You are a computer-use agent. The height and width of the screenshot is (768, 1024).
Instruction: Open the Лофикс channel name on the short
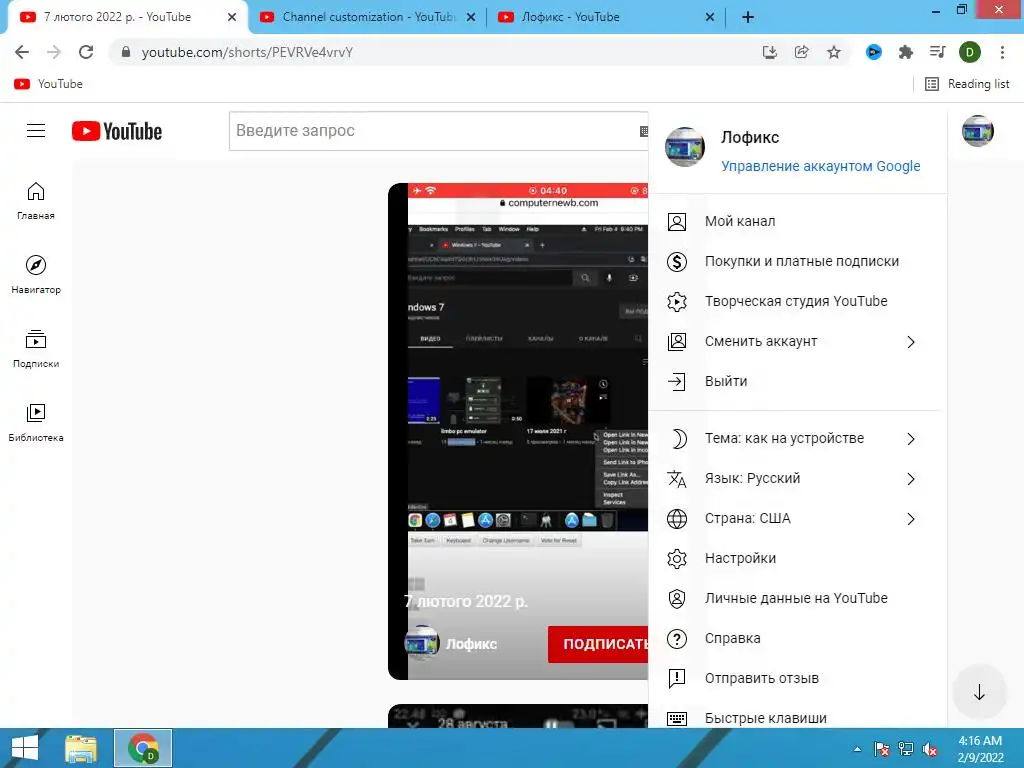click(x=471, y=644)
